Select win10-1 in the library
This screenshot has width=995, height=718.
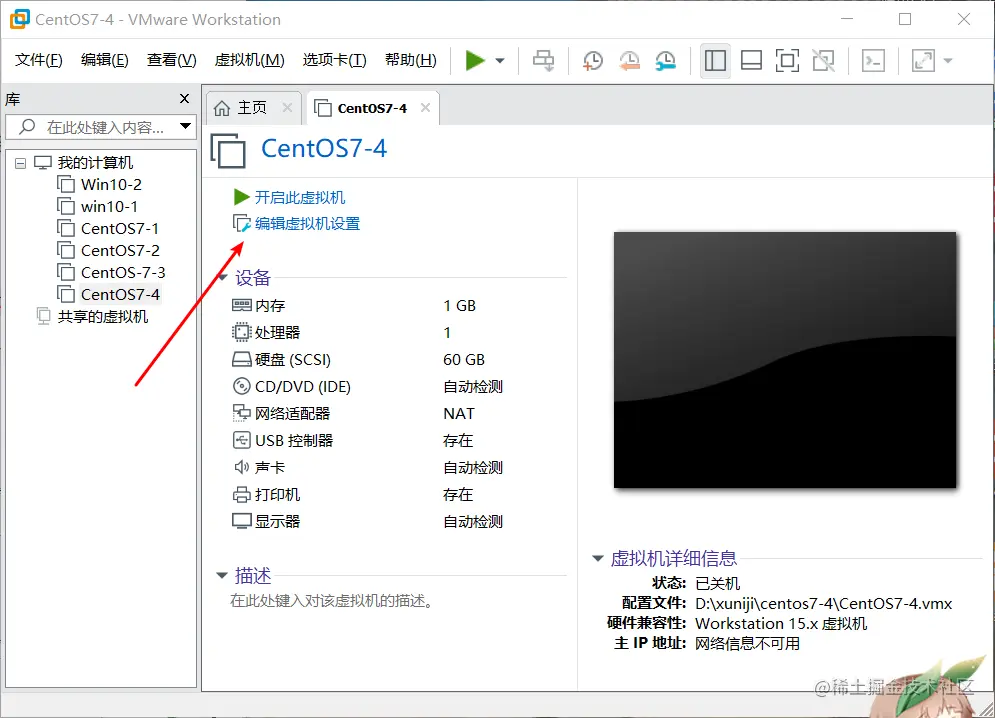(x=109, y=207)
